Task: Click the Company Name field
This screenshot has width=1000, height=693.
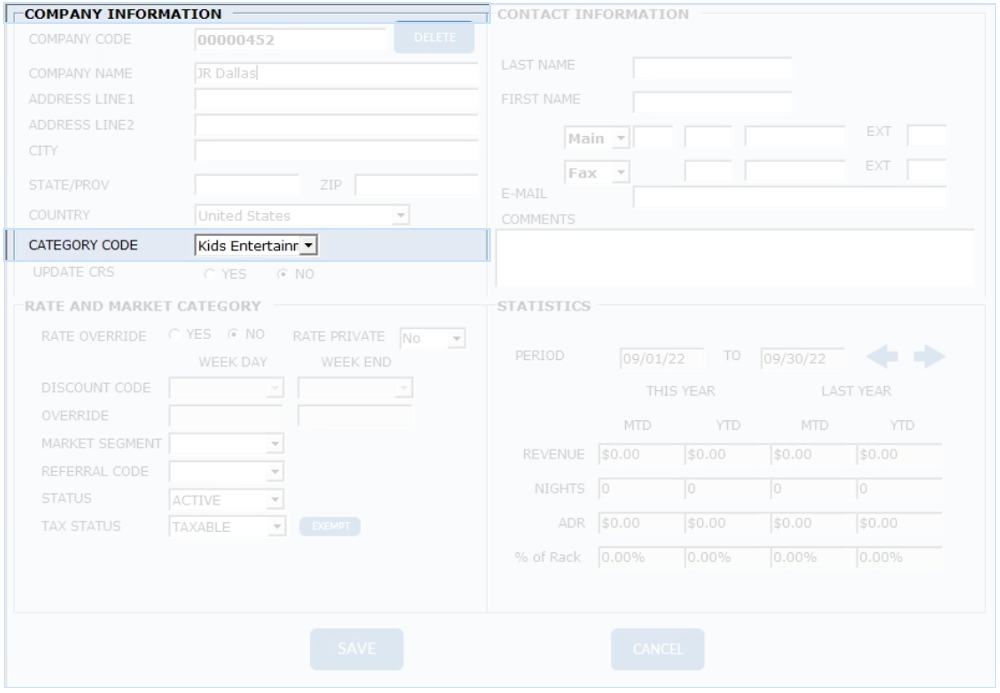Action: click(x=335, y=73)
